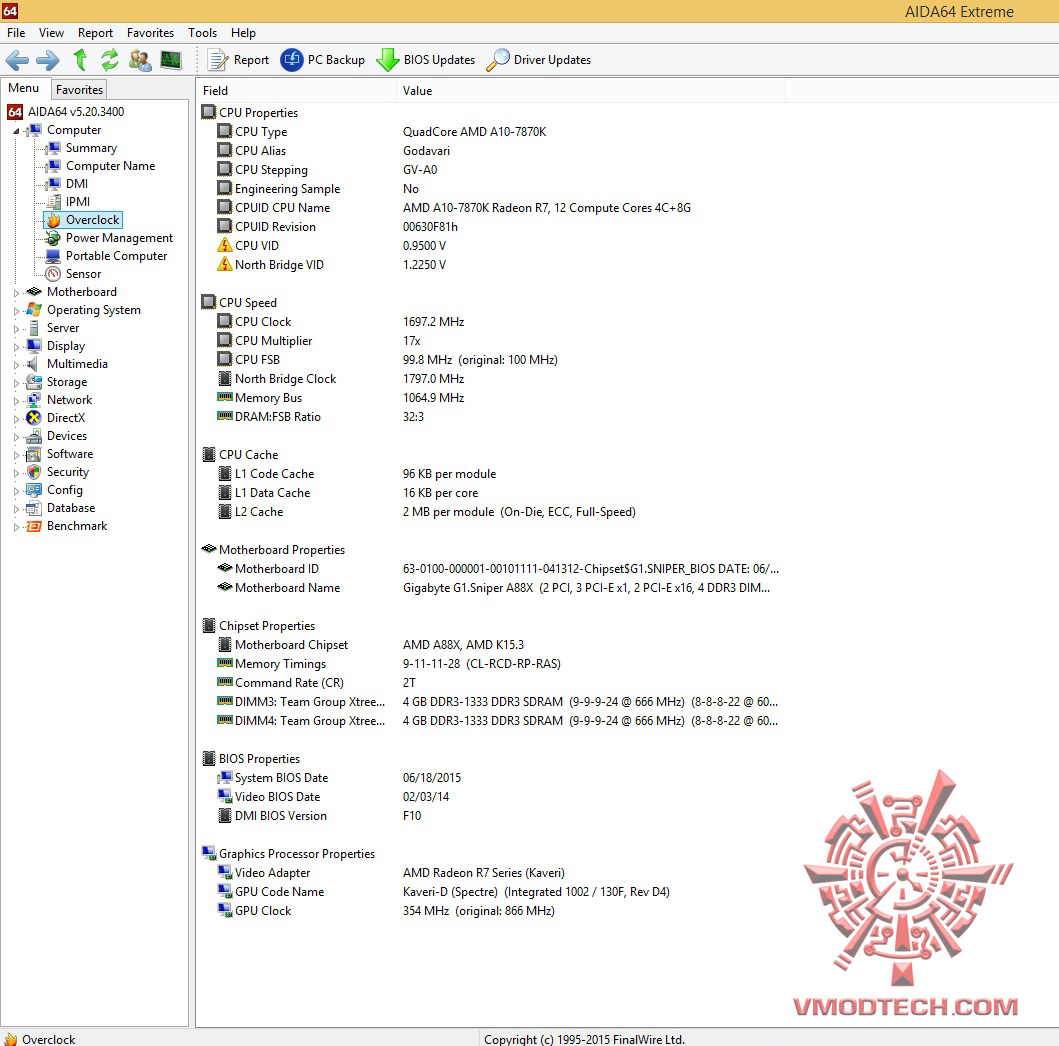
Task: Select the Motherboard Name row
Action: point(493,587)
